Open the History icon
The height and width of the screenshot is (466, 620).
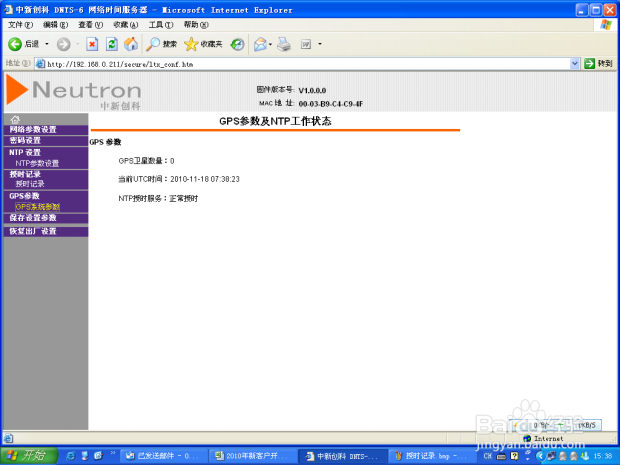pyautogui.click(x=237, y=44)
